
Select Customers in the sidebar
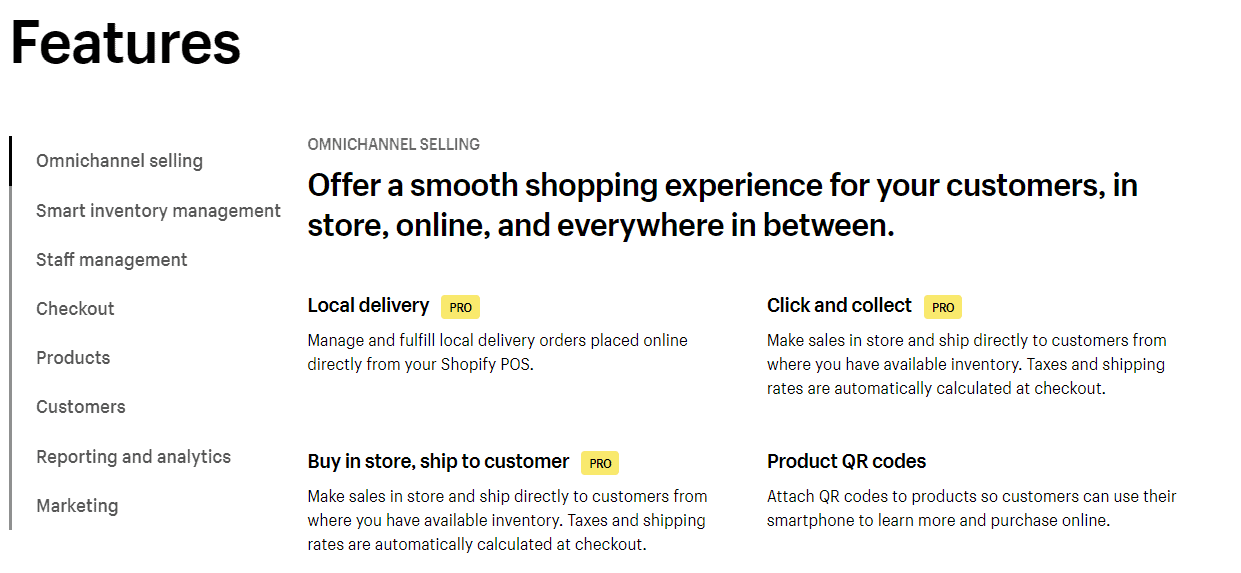coord(81,407)
